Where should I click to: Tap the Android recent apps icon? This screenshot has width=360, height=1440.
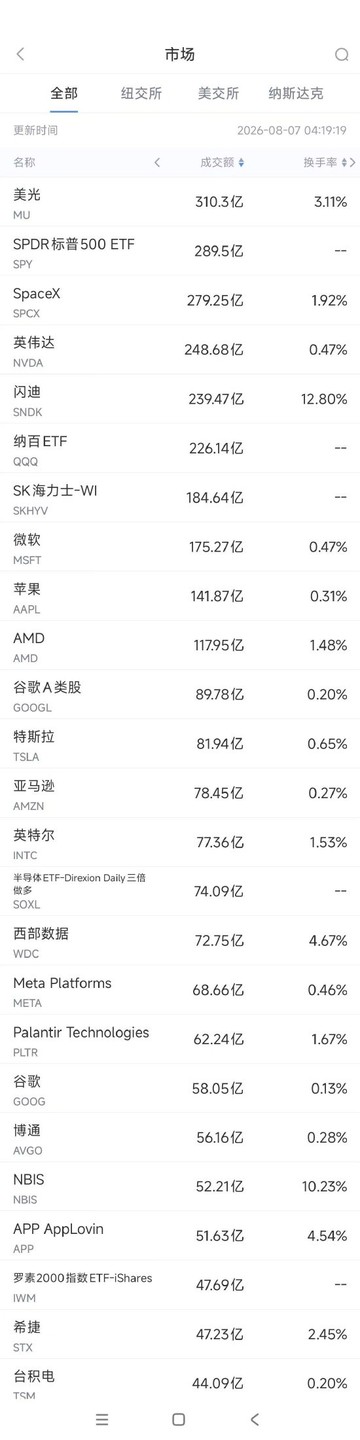pos(101,1419)
